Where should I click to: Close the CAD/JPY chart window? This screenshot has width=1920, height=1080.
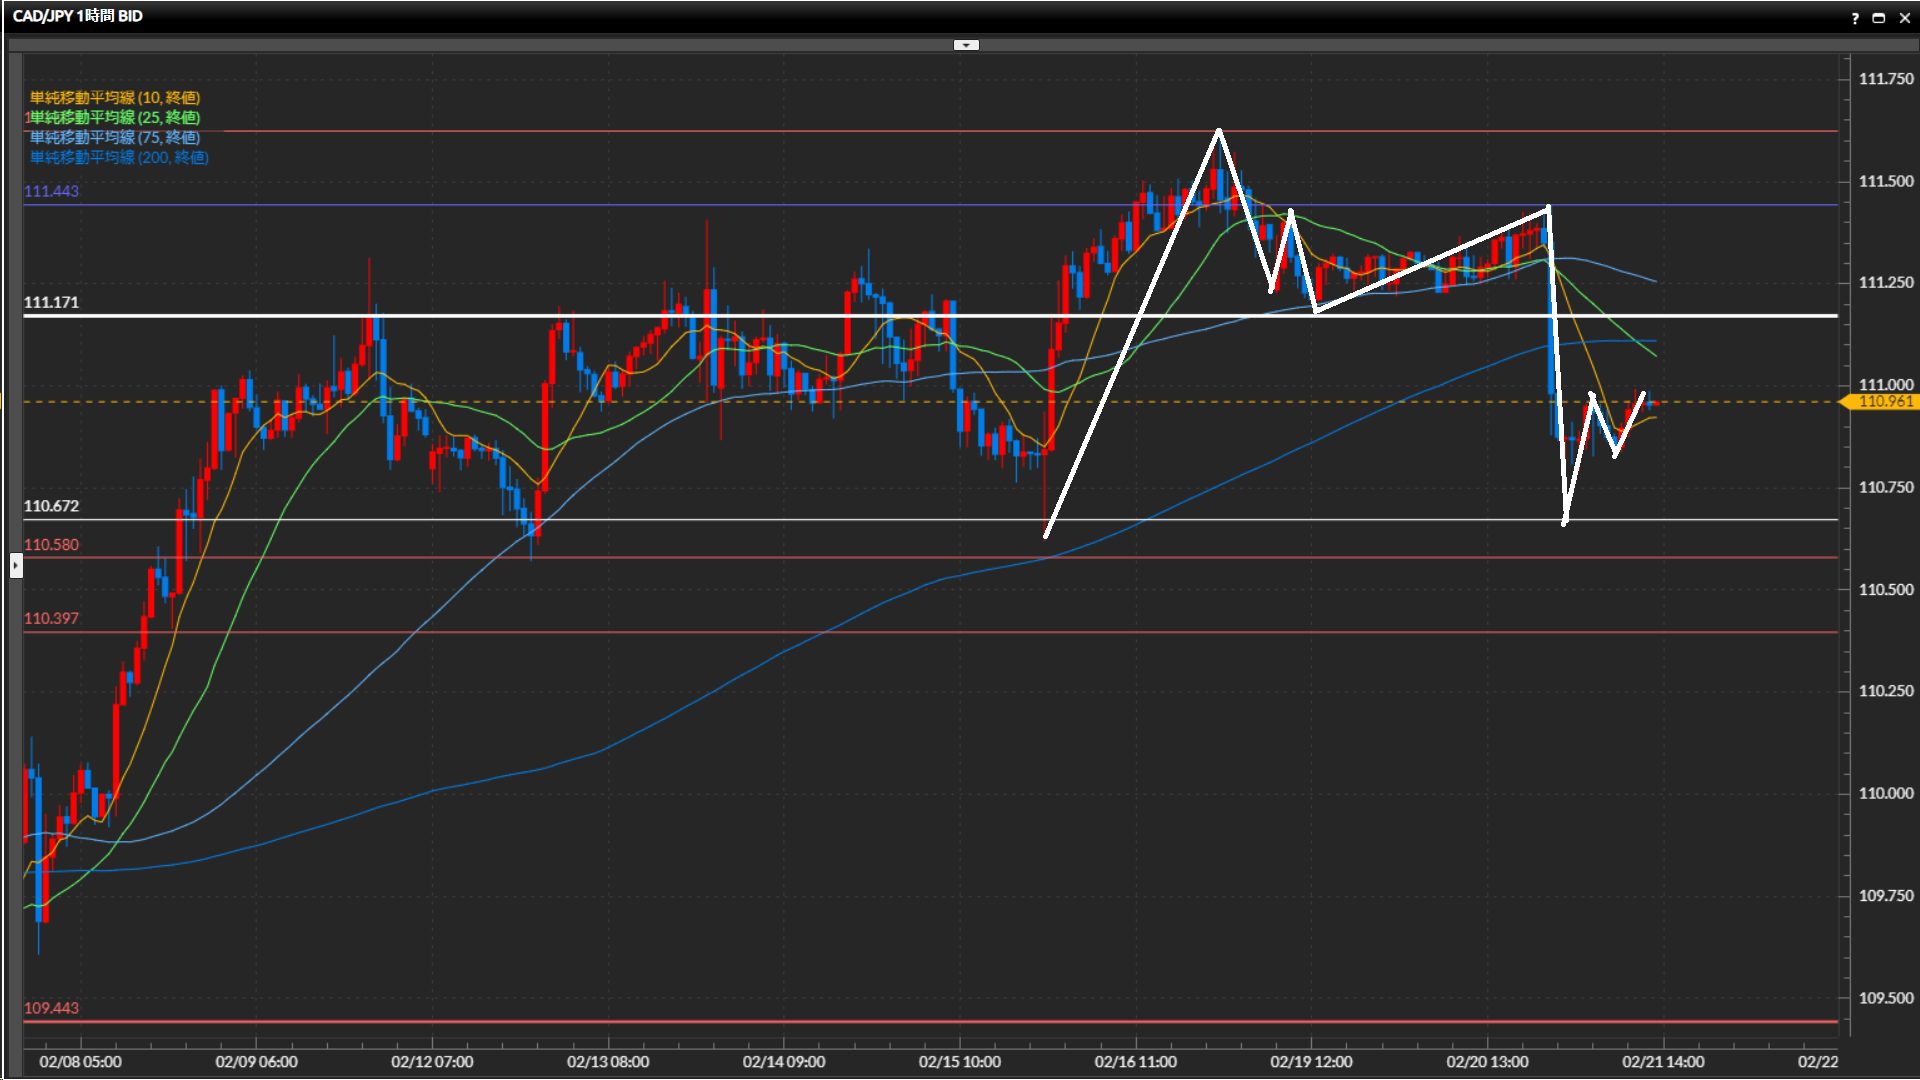pos(1904,18)
